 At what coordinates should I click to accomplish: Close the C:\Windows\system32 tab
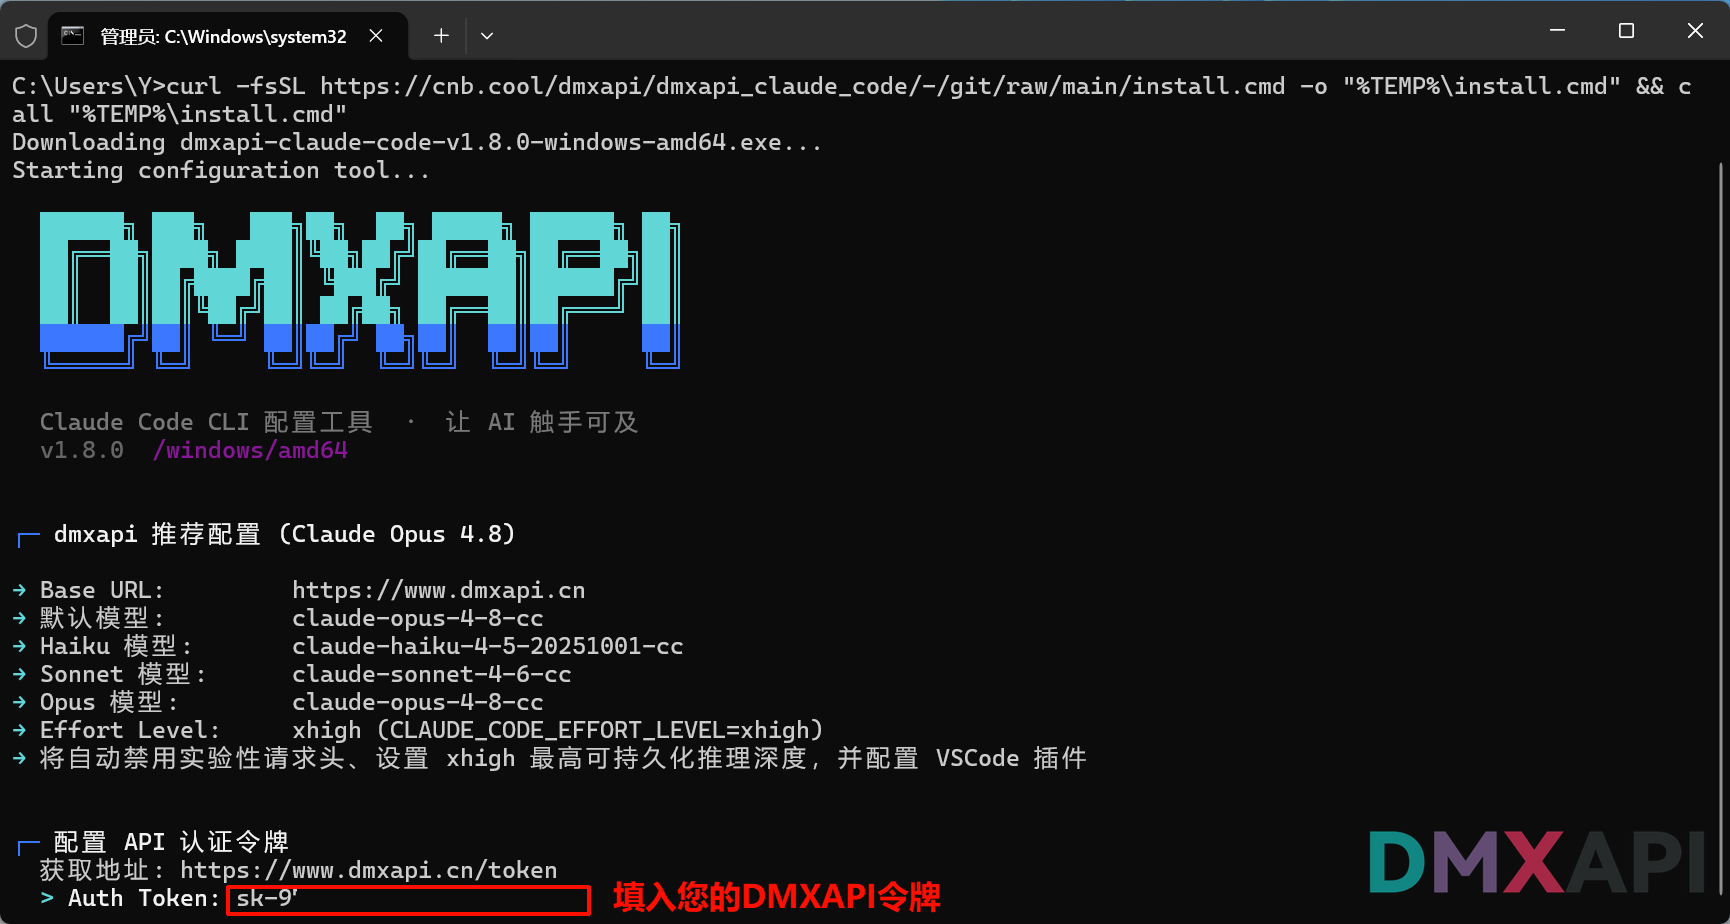(x=376, y=36)
